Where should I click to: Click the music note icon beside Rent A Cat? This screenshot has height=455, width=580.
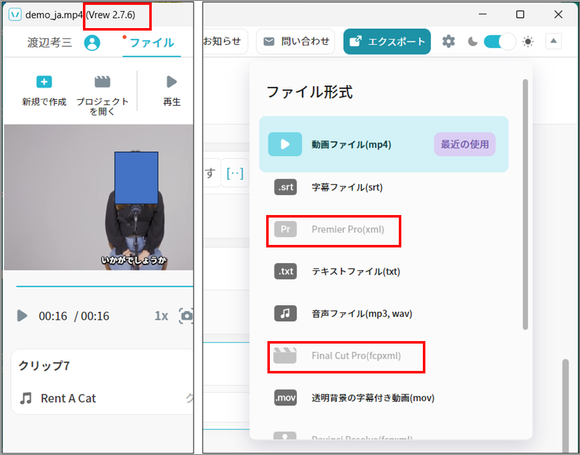click(26, 398)
